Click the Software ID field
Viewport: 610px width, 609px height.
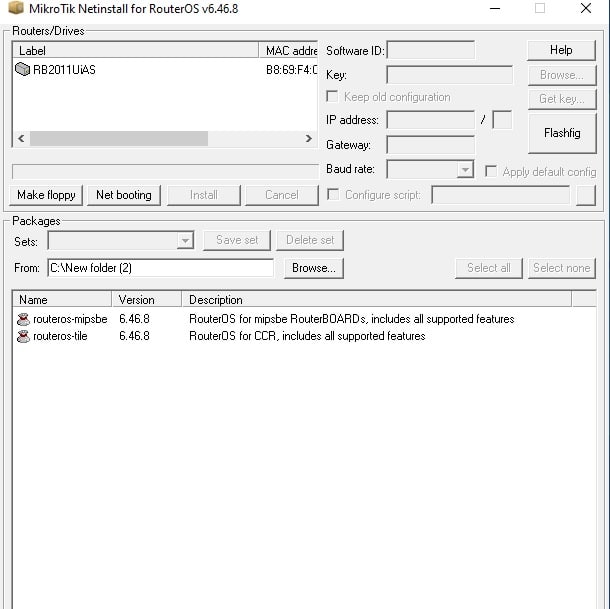(x=431, y=51)
